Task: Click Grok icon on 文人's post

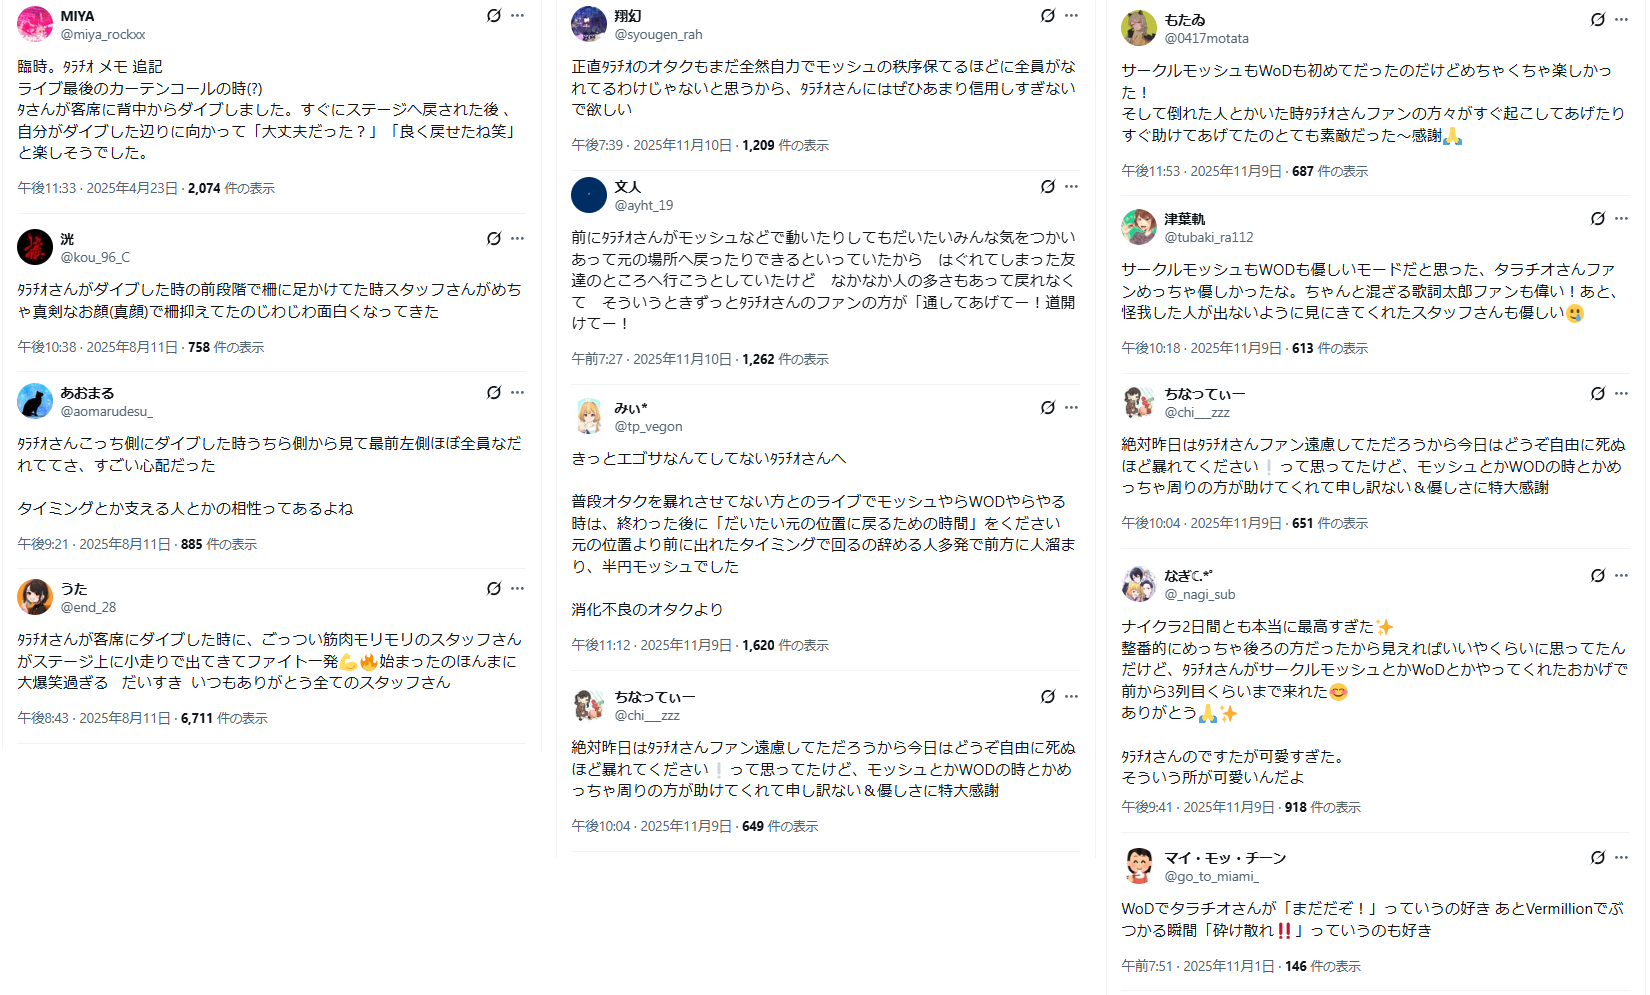Action: click(x=1048, y=187)
